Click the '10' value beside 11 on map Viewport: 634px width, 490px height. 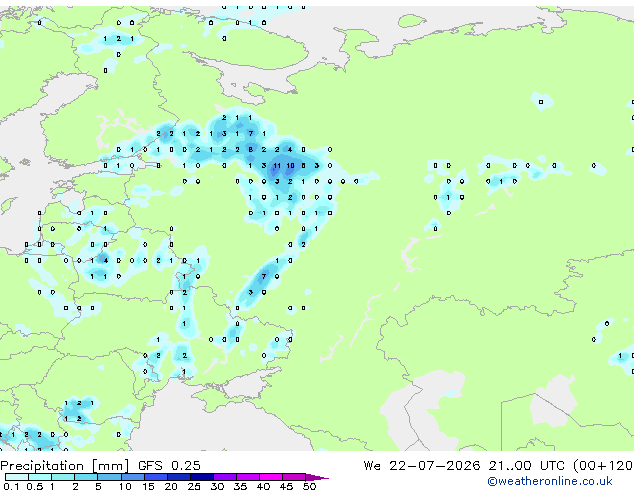[290, 165]
